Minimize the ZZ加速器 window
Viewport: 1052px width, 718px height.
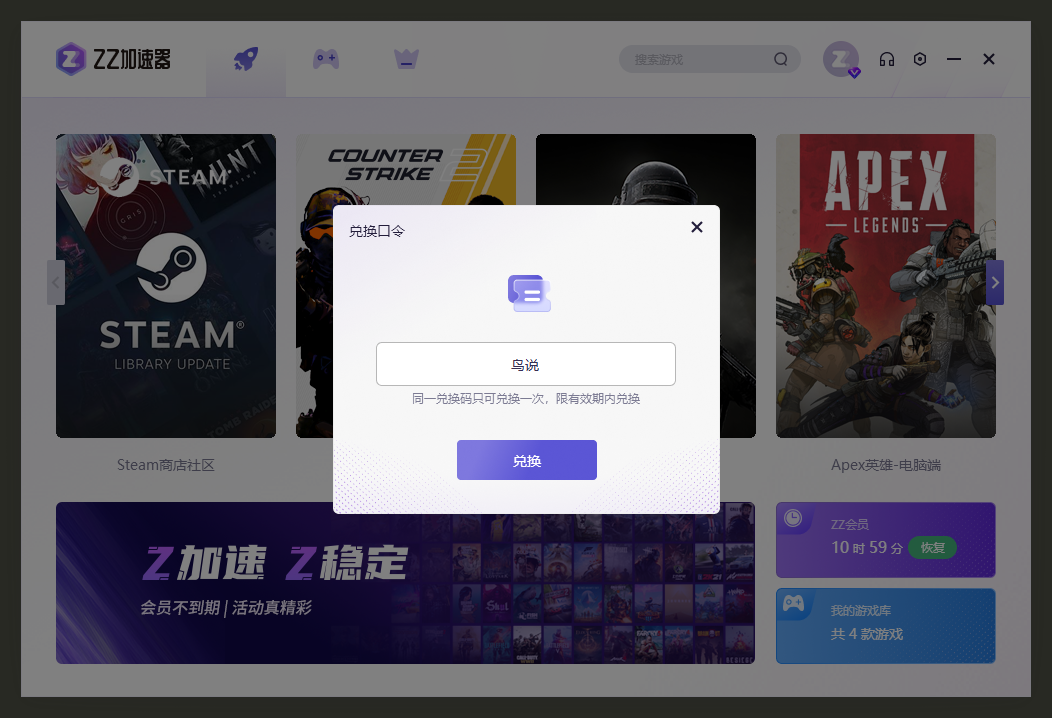click(954, 59)
